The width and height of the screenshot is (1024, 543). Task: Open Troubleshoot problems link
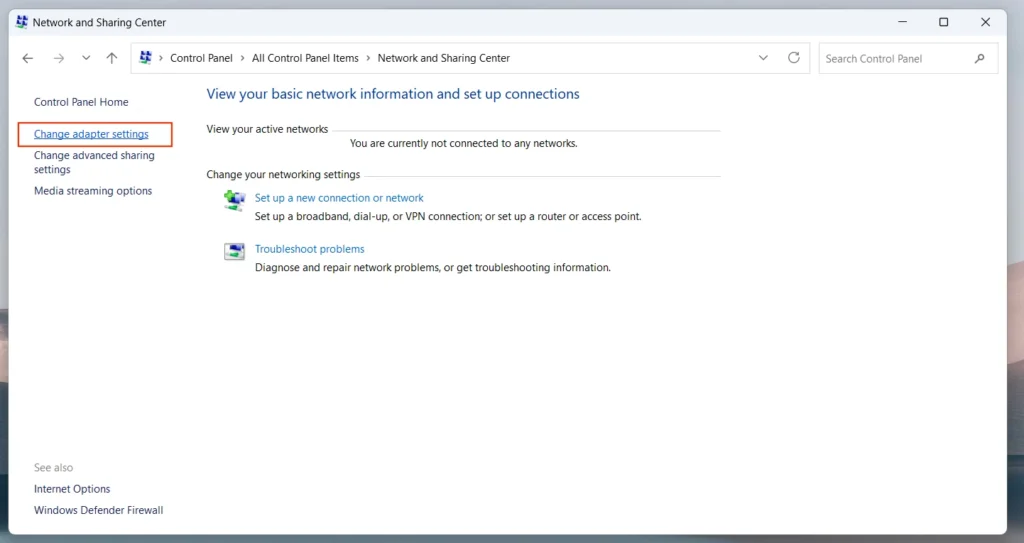point(310,249)
